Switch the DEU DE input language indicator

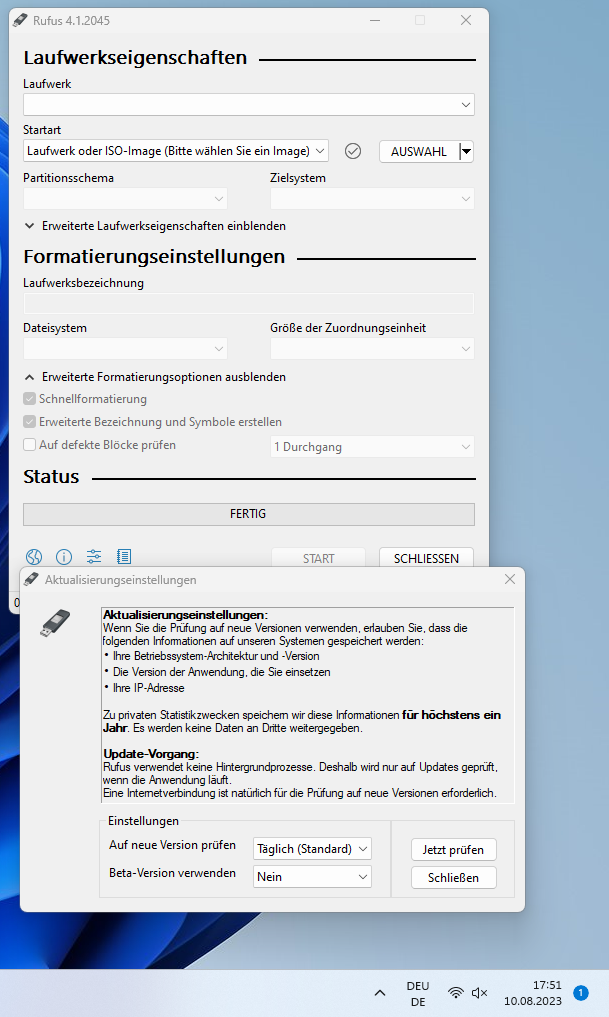pos(418,994)
